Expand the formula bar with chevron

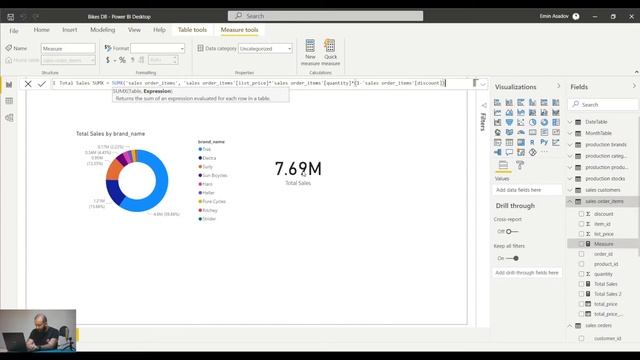483,84
